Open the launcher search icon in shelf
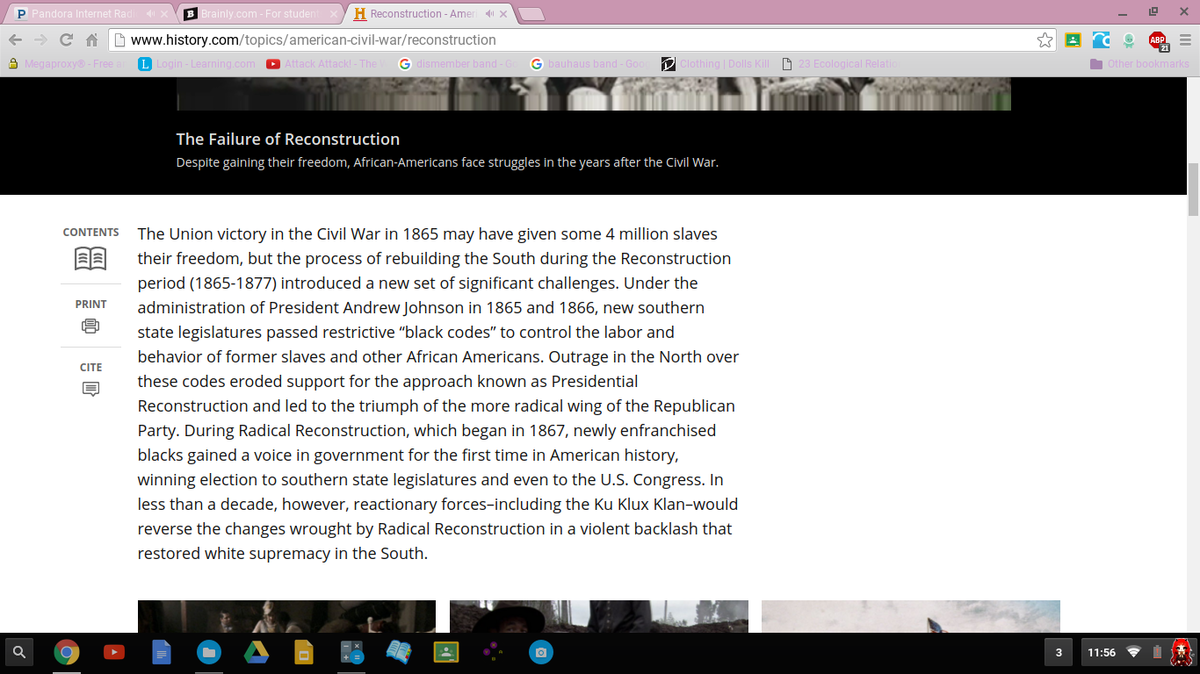1200x674 pixels. (20, 652)
